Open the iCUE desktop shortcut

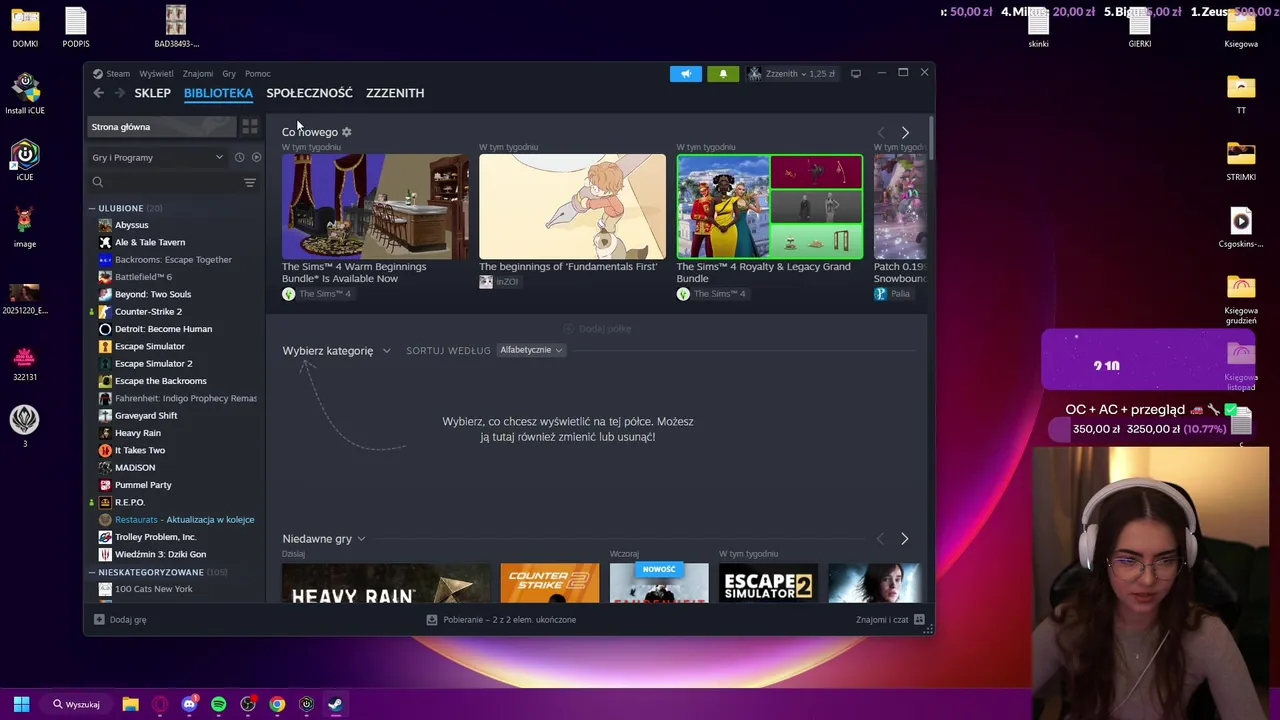coord(25,160)
